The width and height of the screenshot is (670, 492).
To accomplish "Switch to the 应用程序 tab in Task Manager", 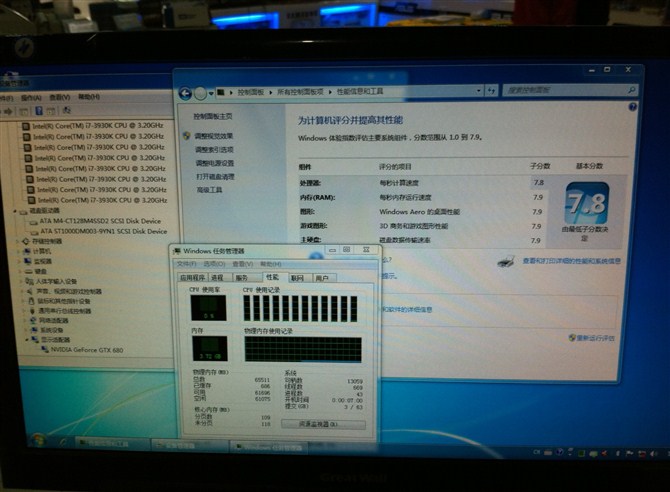I will pos(192,278).
